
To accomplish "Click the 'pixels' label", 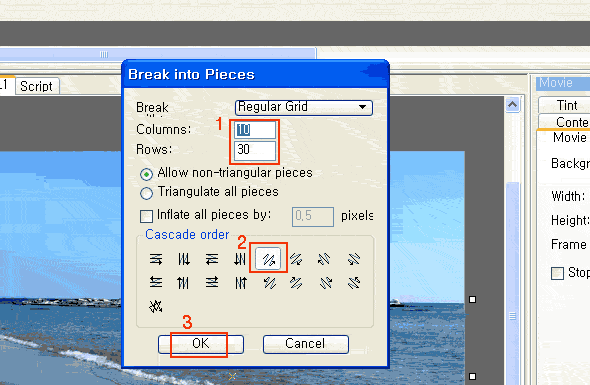I will pyautogui.click(x=357, y=216).
